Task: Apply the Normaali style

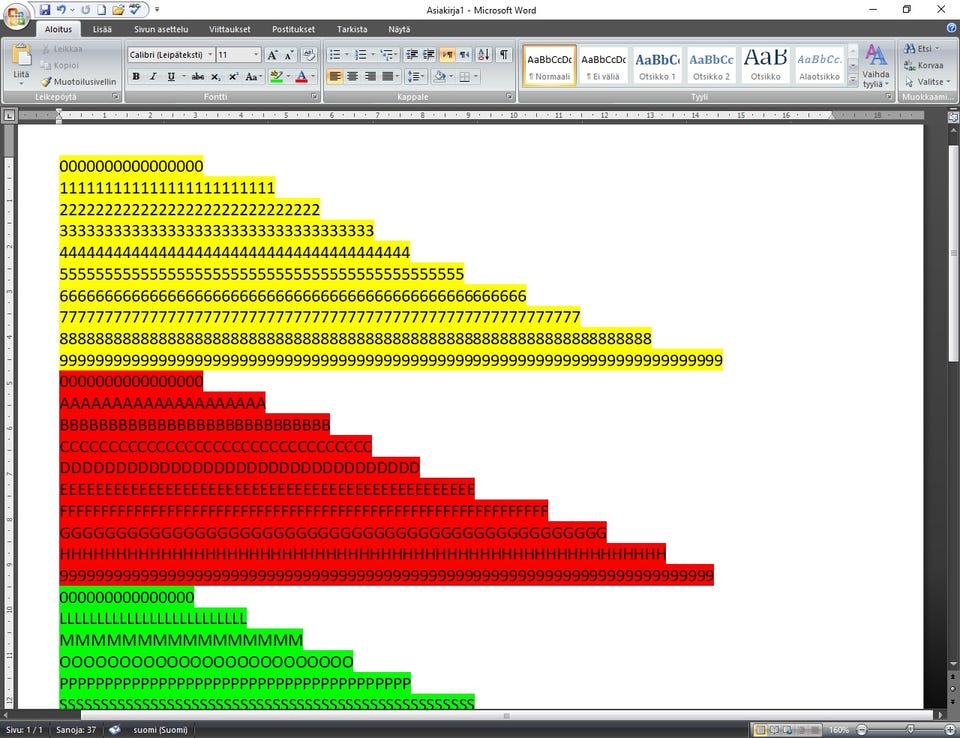Action: pyautogui.click(x=549, y=65)
